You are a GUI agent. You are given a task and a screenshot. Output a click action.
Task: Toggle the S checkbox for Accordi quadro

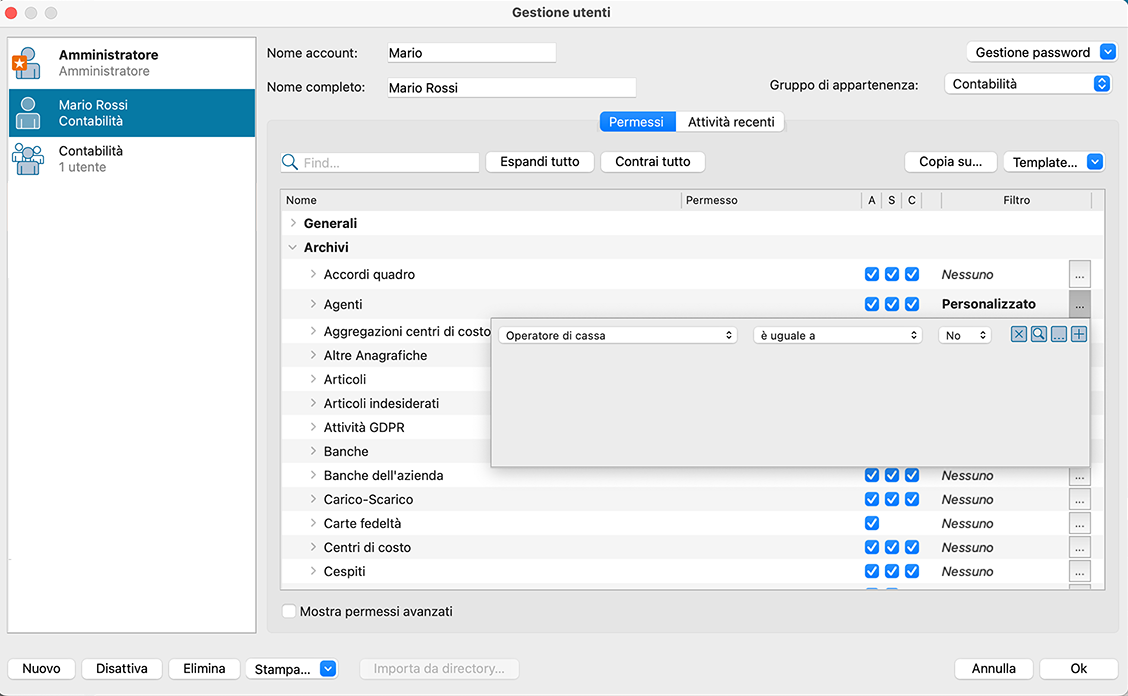[x=892, y=275]
